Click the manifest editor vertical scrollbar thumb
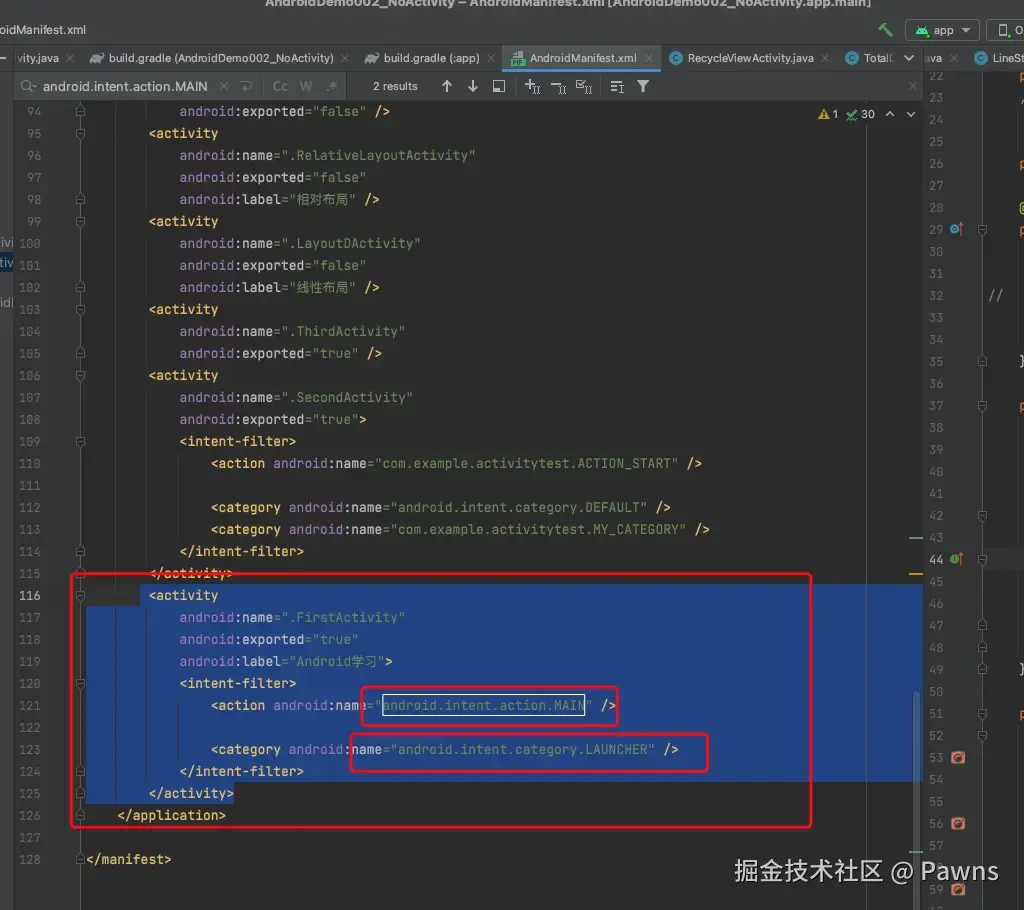 (917, 771)
